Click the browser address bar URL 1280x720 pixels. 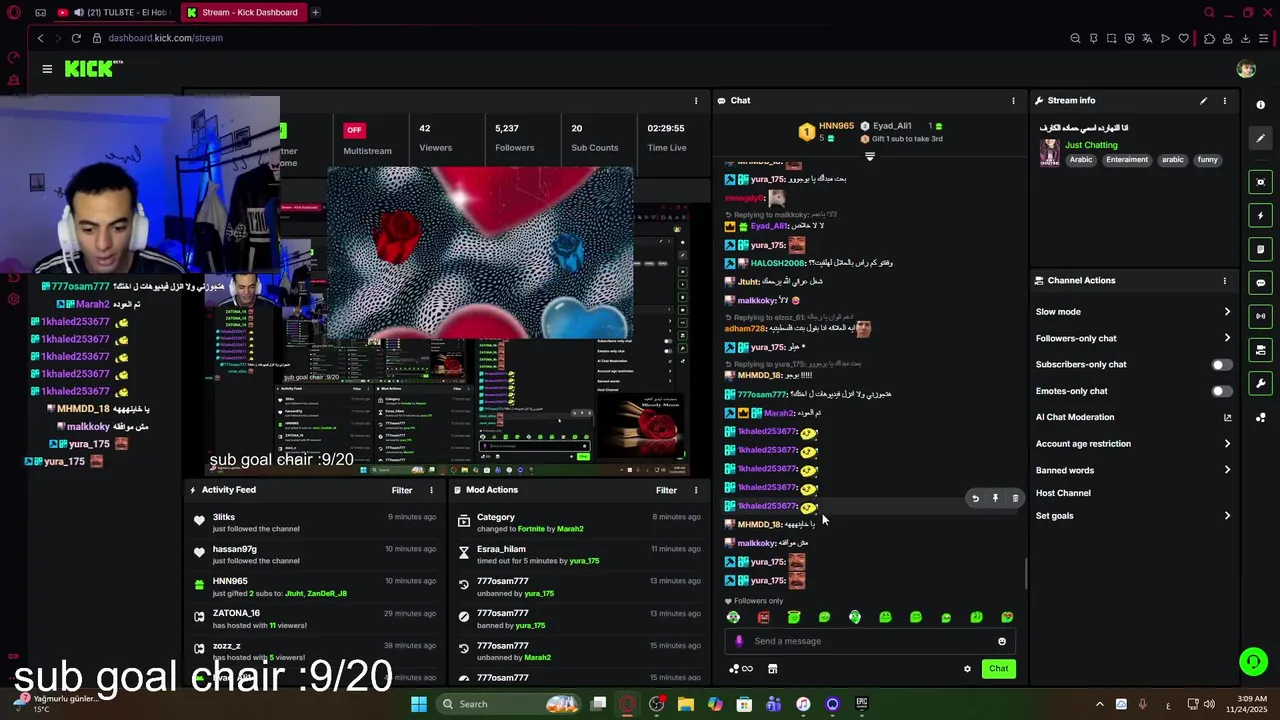coord(165,38)
